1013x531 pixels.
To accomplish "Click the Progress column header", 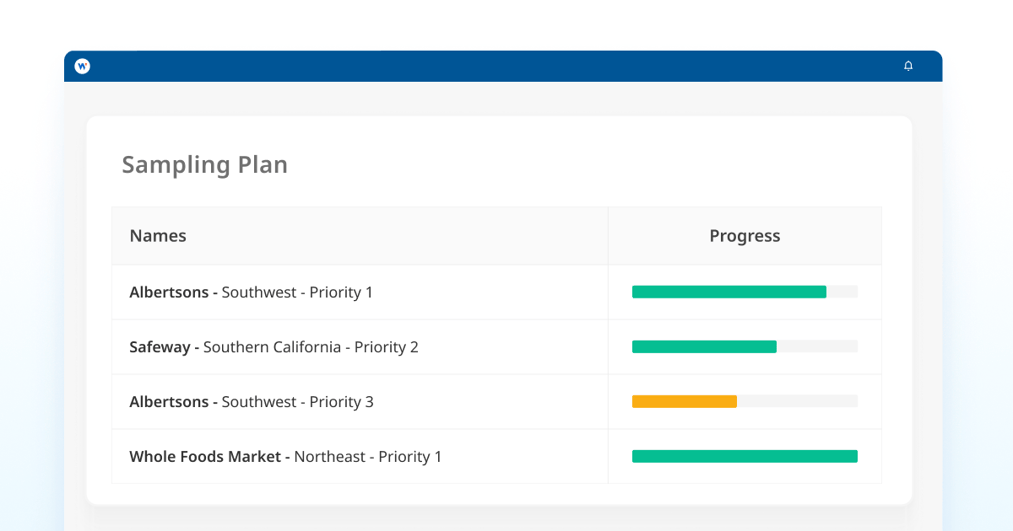I will click(x=744, y=236).
